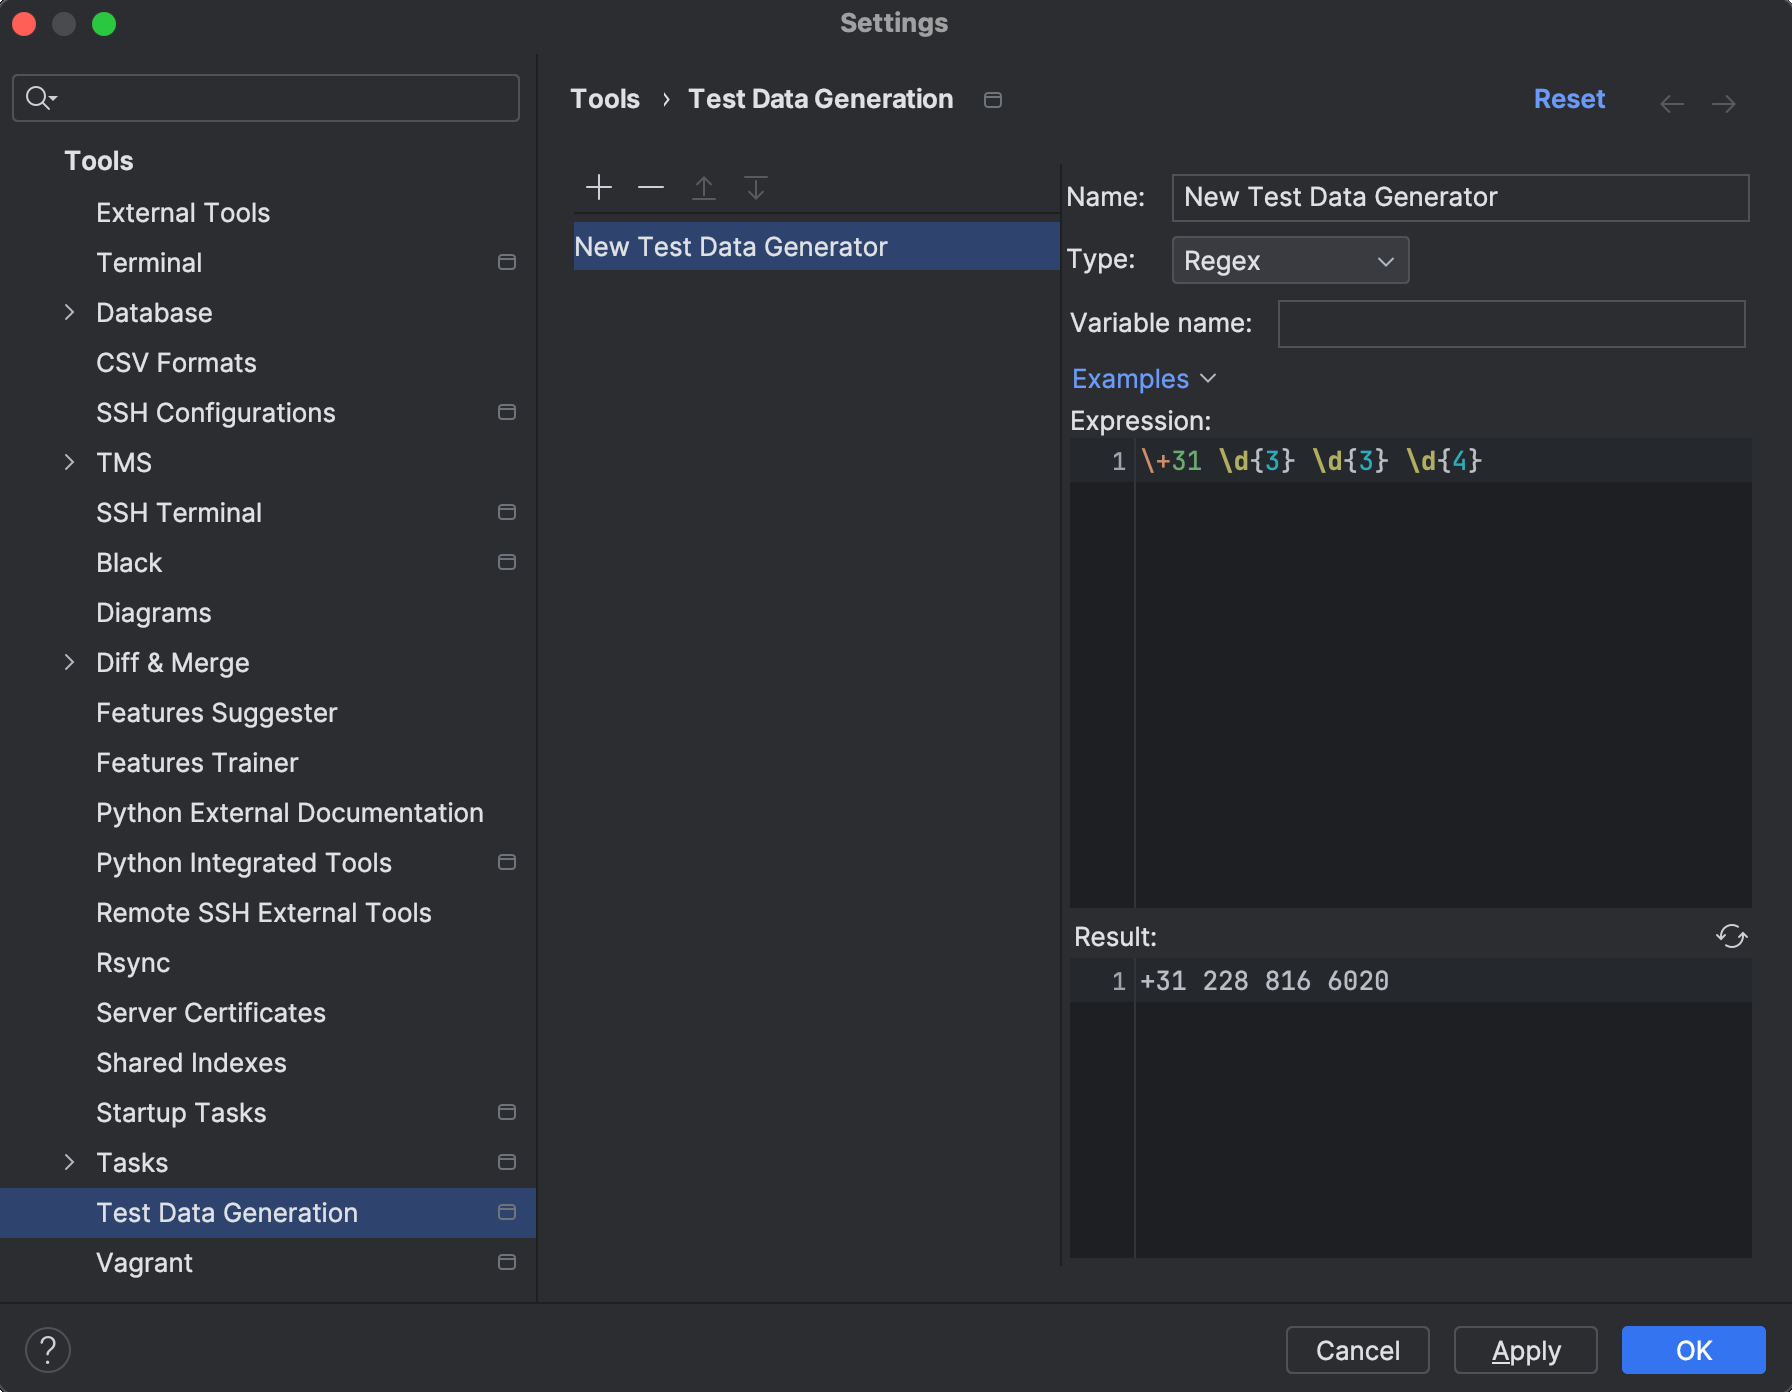This screenshot has height=1392, width=1792.
Task: Click the add generator plus icon
Action: [x=598, y=187]
